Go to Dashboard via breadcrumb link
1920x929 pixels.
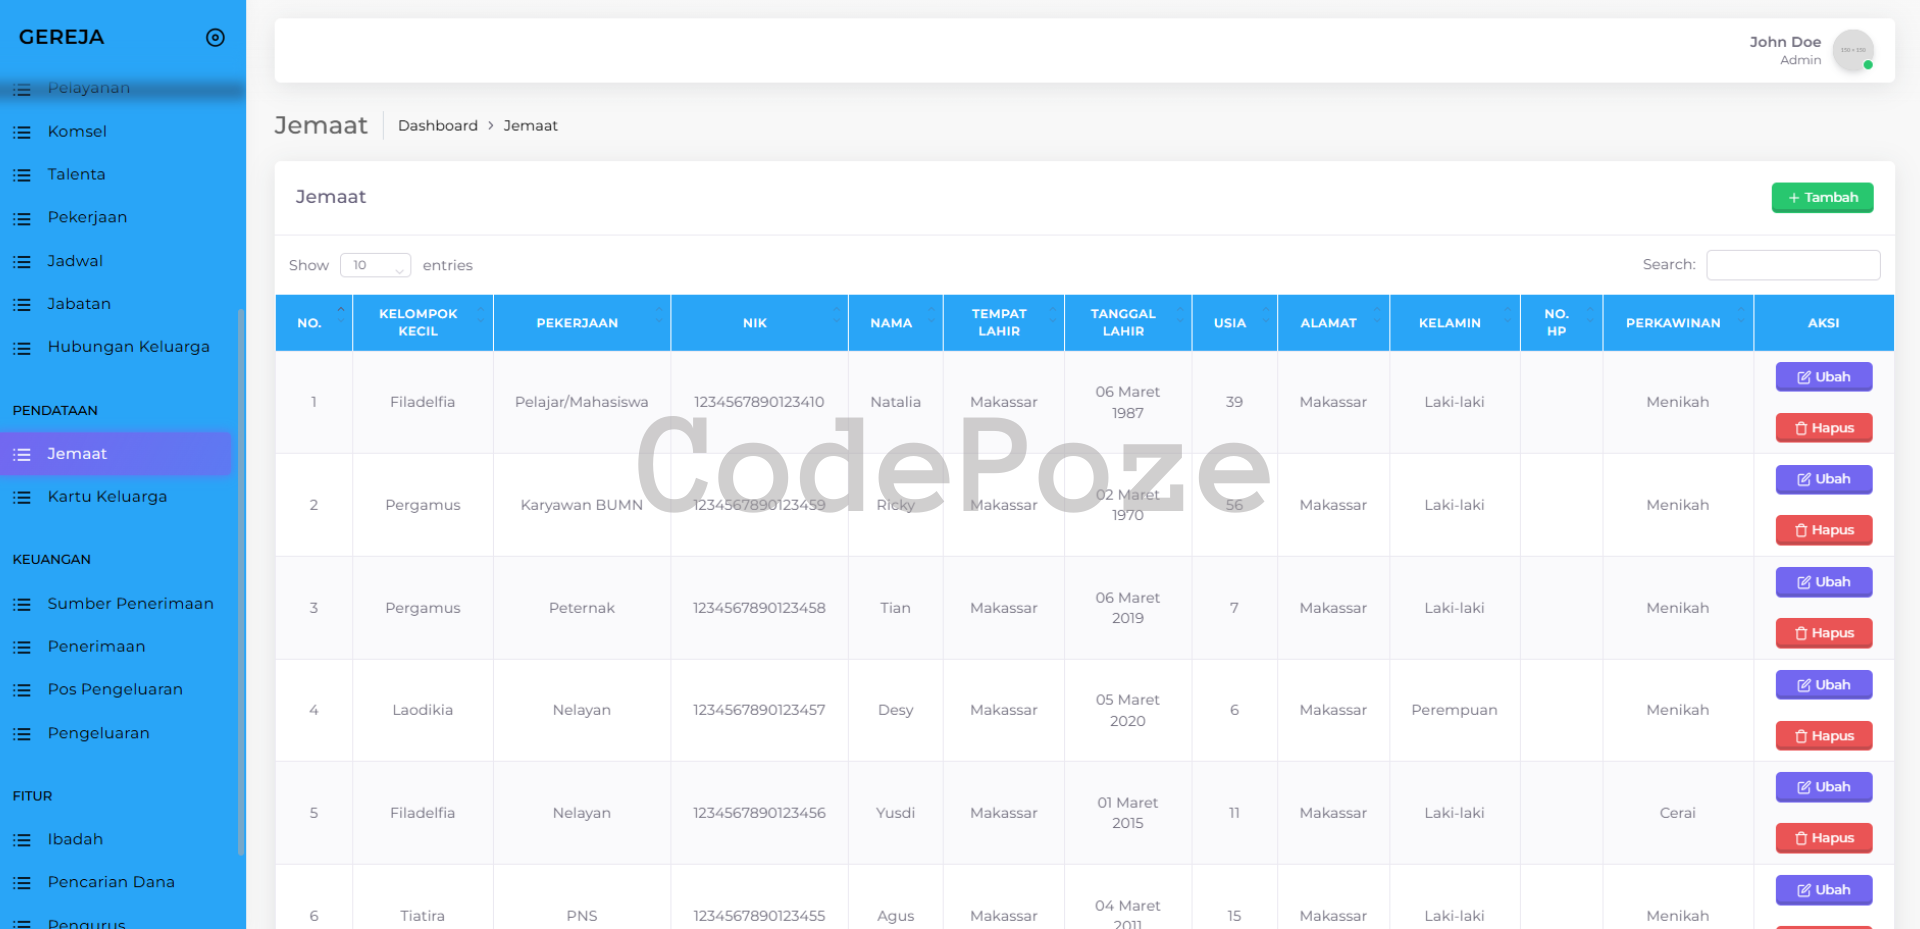pyautogui.click(x=437, y=126)
